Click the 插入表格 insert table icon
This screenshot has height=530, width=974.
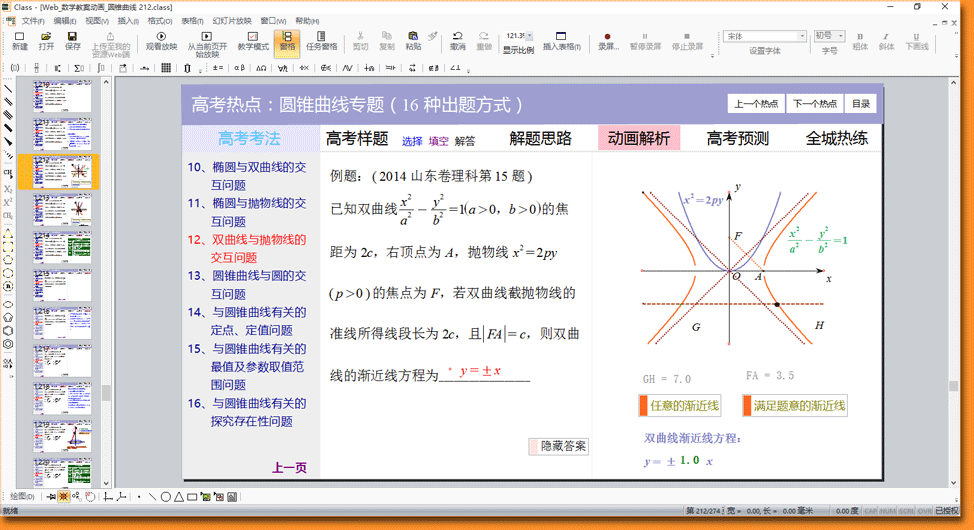562,40
